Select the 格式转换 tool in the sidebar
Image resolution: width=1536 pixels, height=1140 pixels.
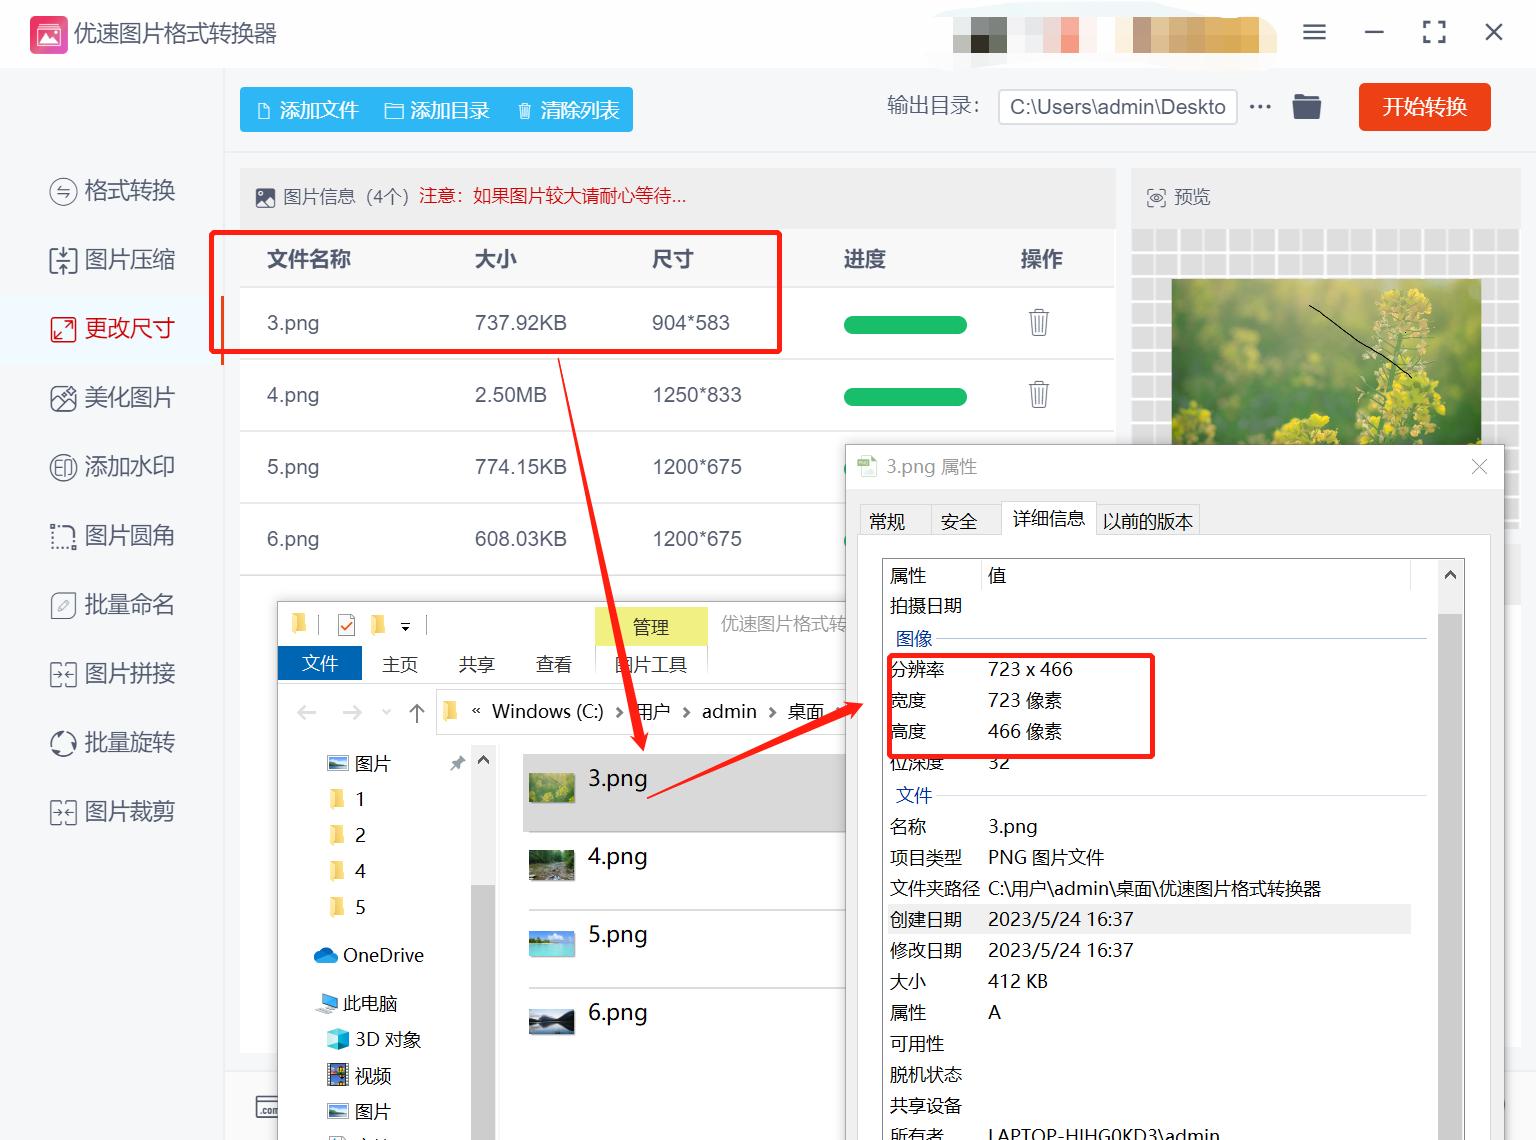click(112, 191)
